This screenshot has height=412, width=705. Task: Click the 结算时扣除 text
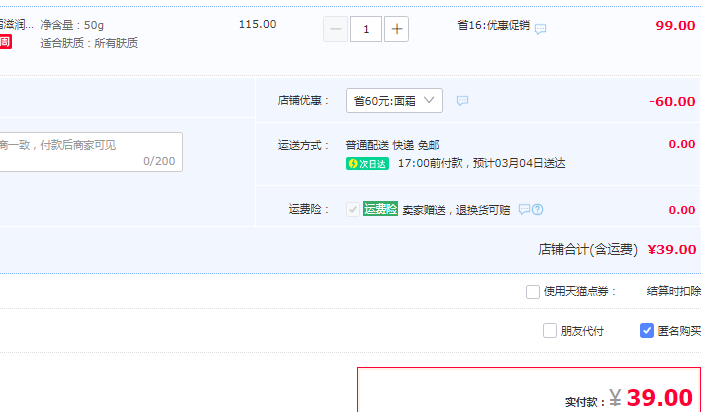[674, 291]
